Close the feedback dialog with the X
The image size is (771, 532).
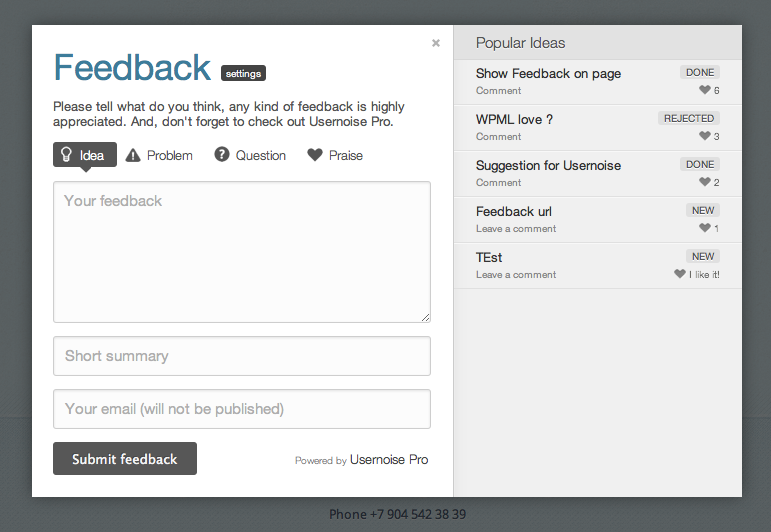pyautogui.click(x=436, y=43)
